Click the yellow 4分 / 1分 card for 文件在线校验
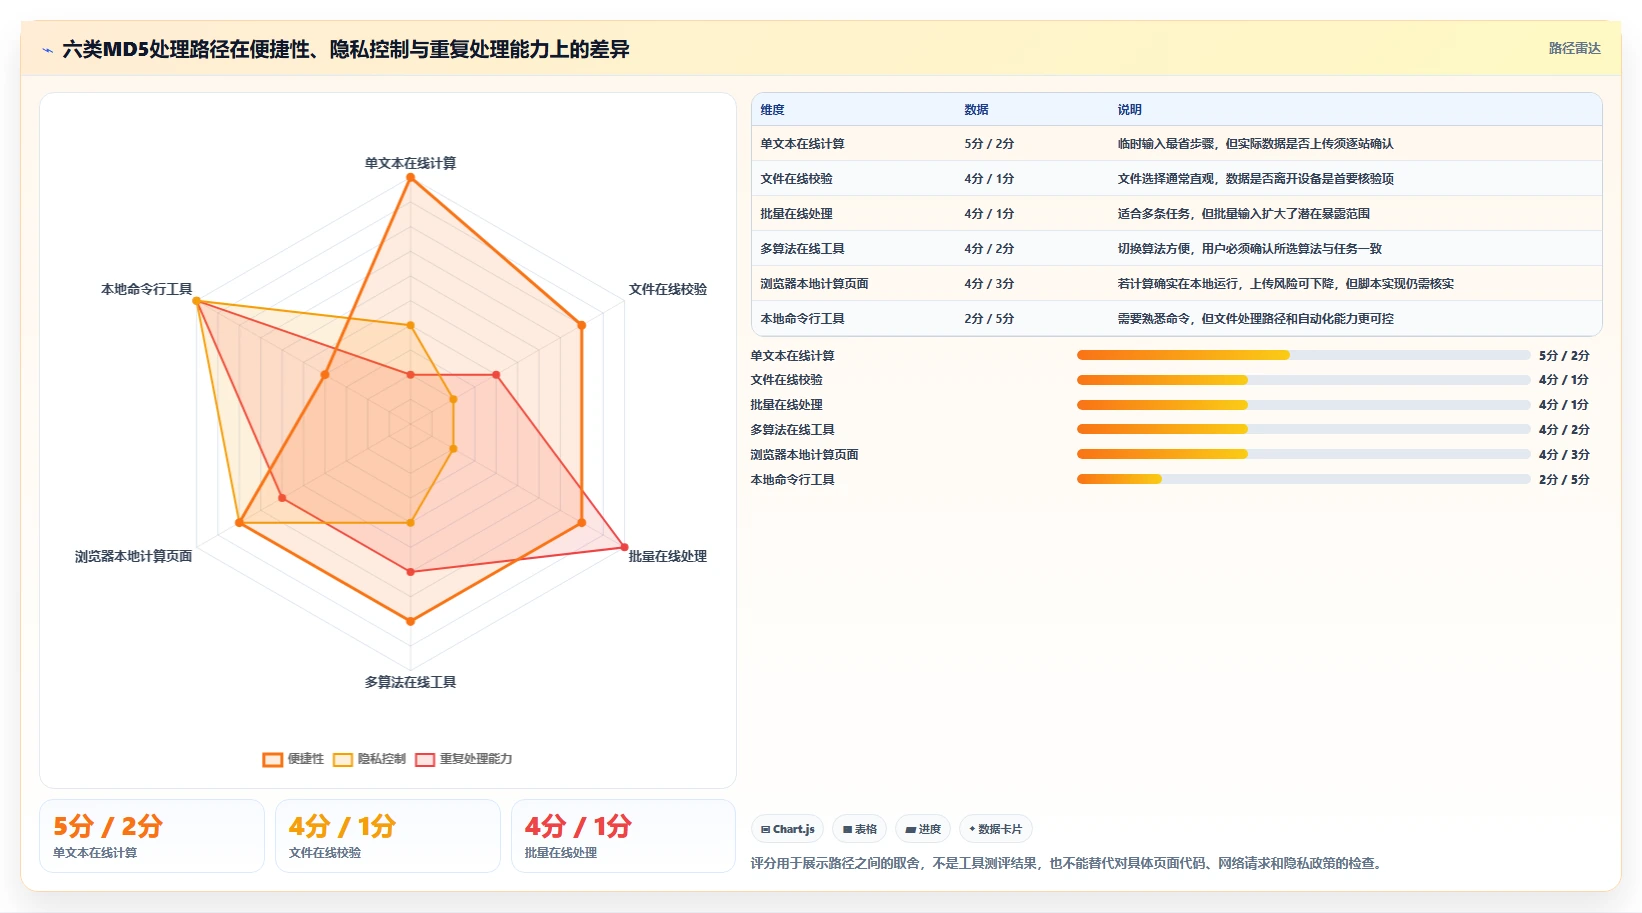Image resolution: width=1642 pixels, height=913 pixels. pyautogui.click(x=388, y=836)
